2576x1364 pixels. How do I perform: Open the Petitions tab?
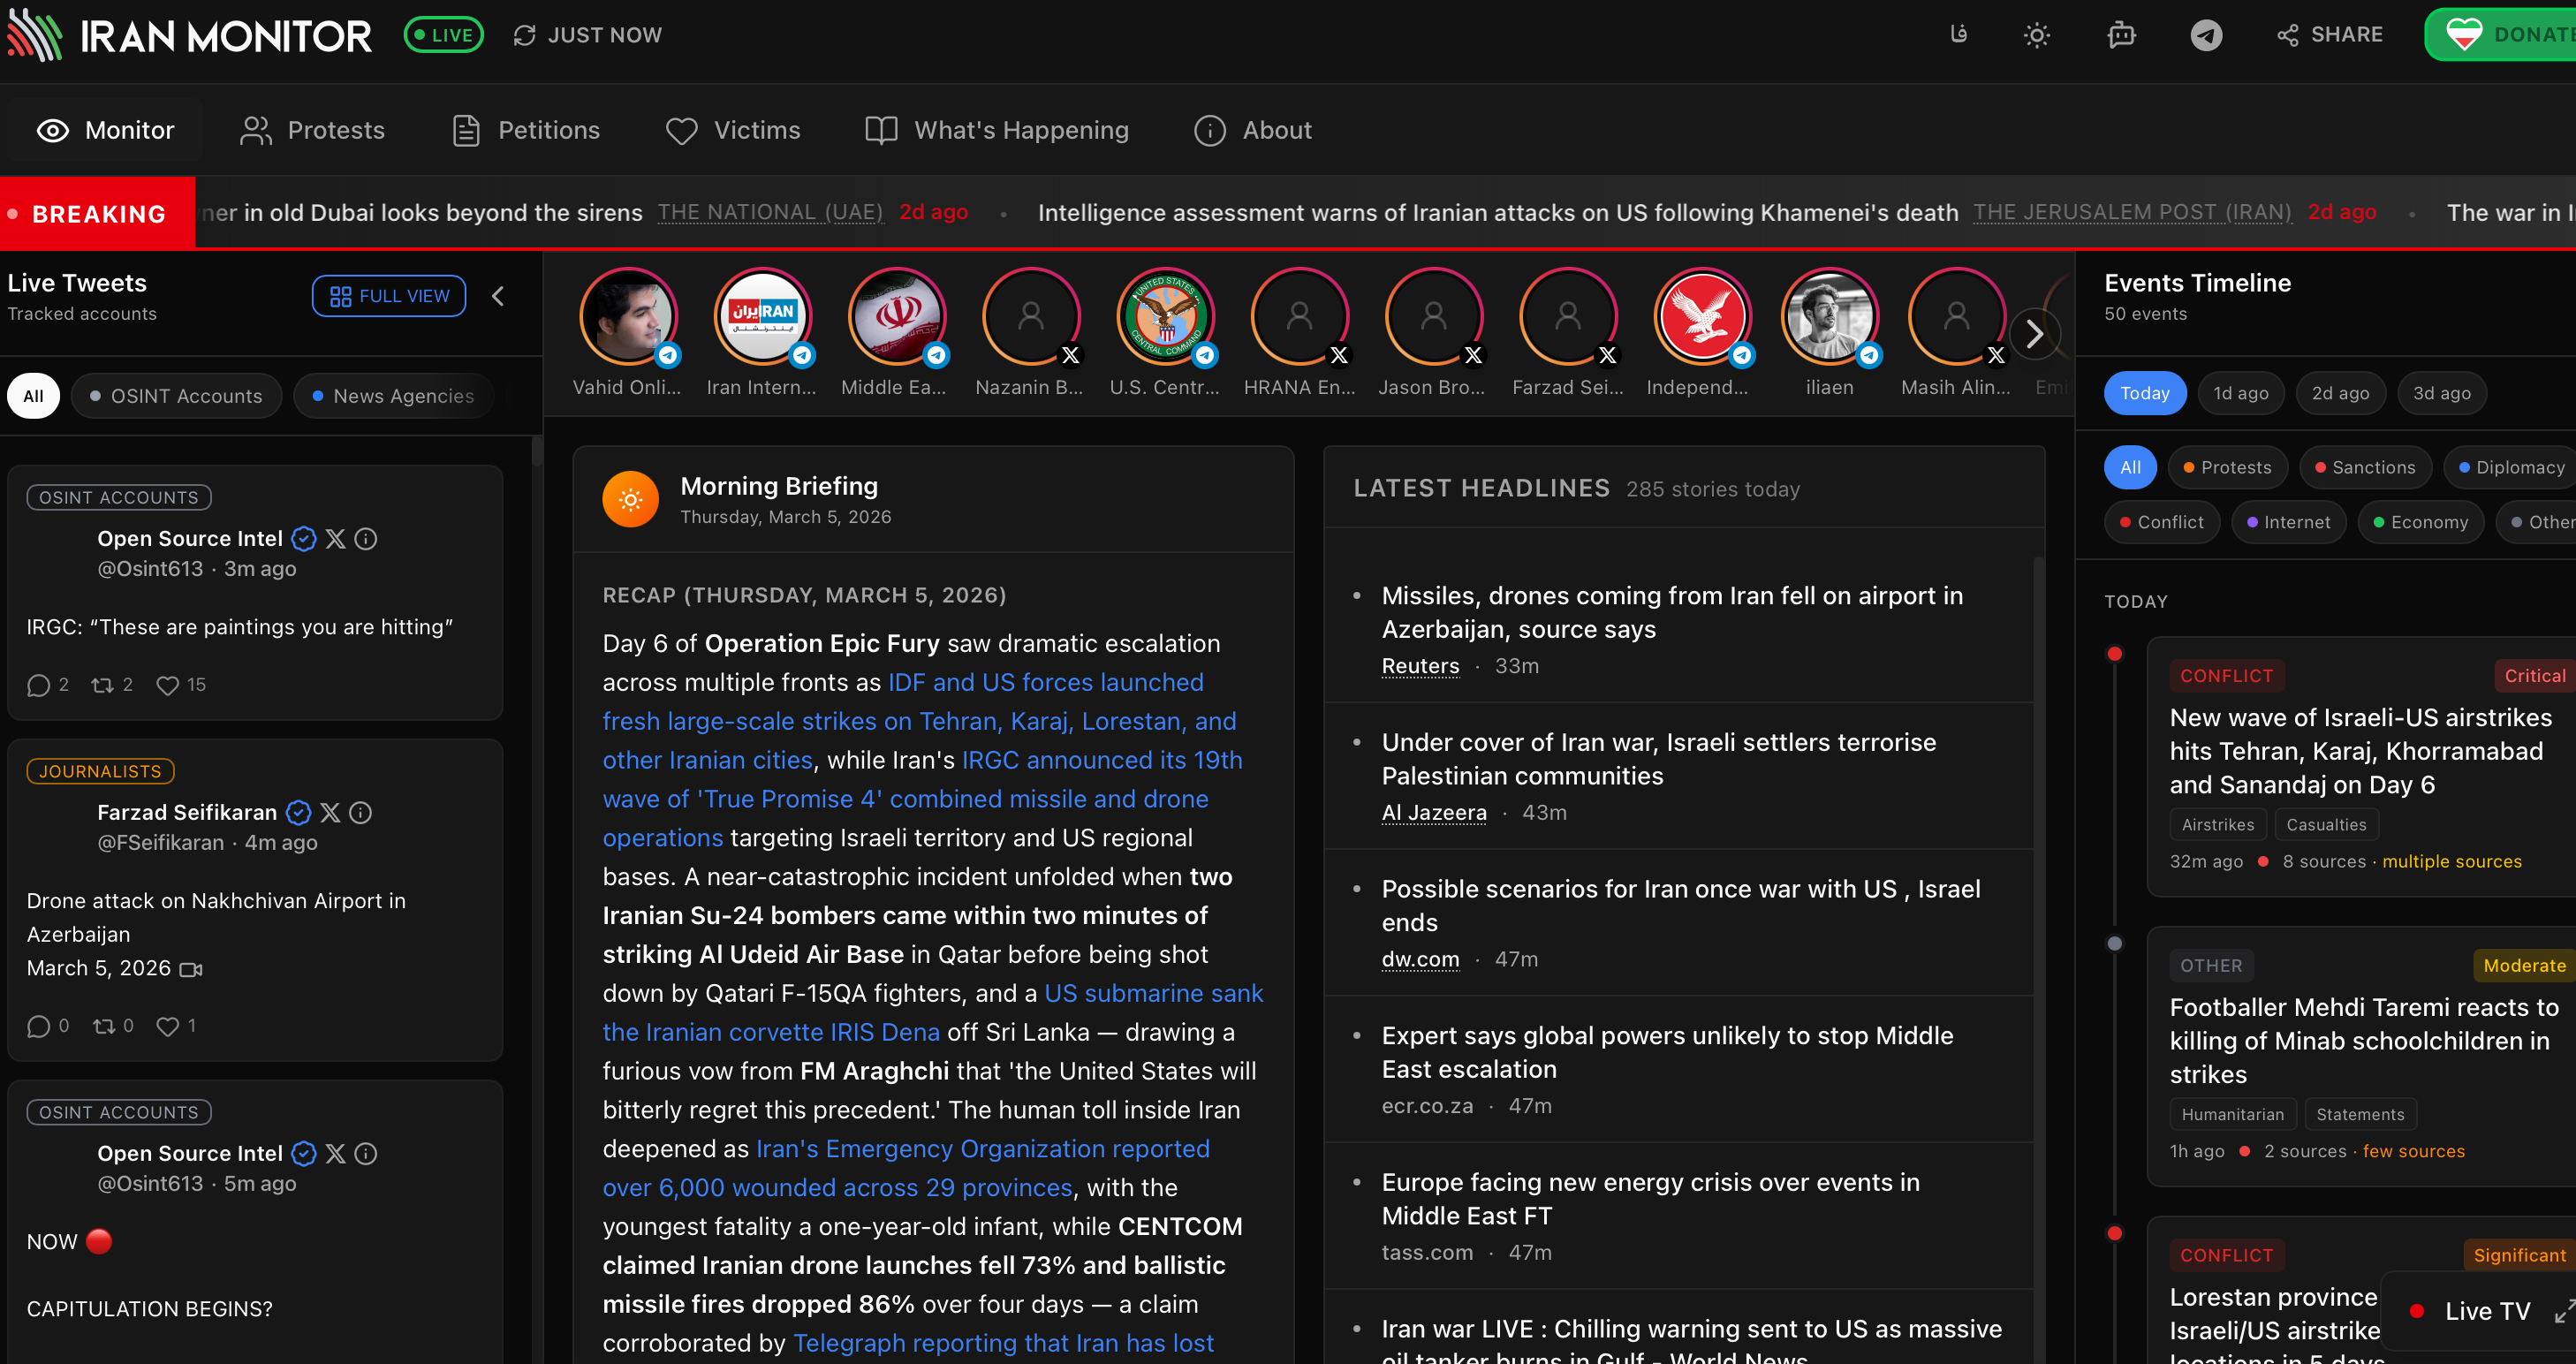(x=526, y=130)
